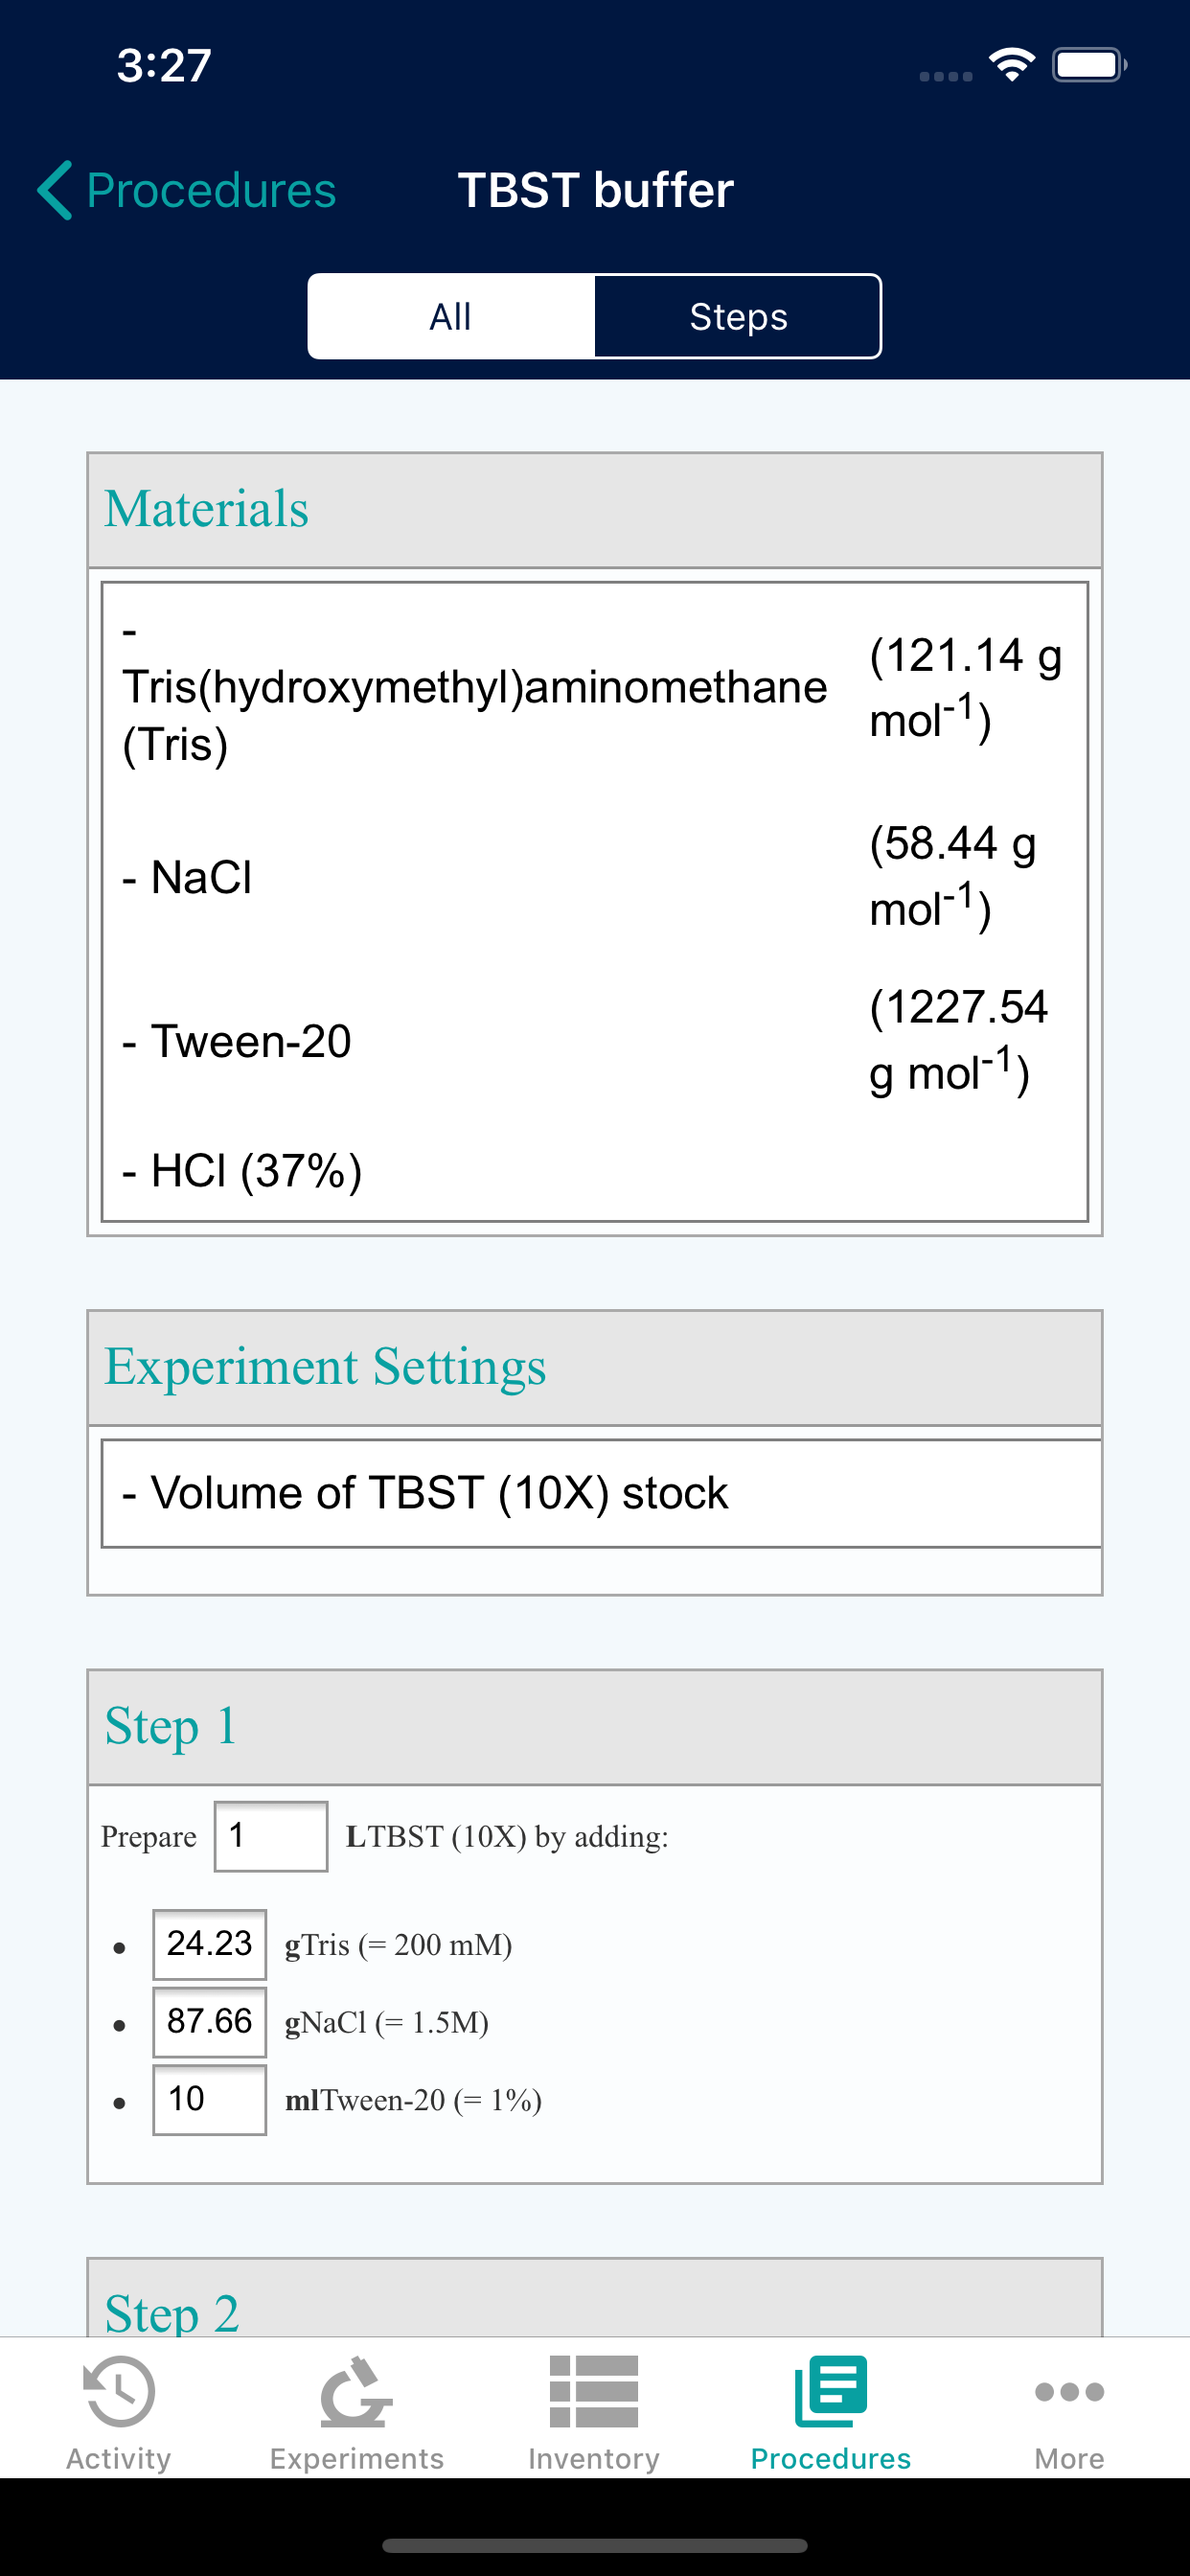This screenshot has width=1190, height=2576.
Task: Open the More ellipsis icon
Action: 1069,2391
